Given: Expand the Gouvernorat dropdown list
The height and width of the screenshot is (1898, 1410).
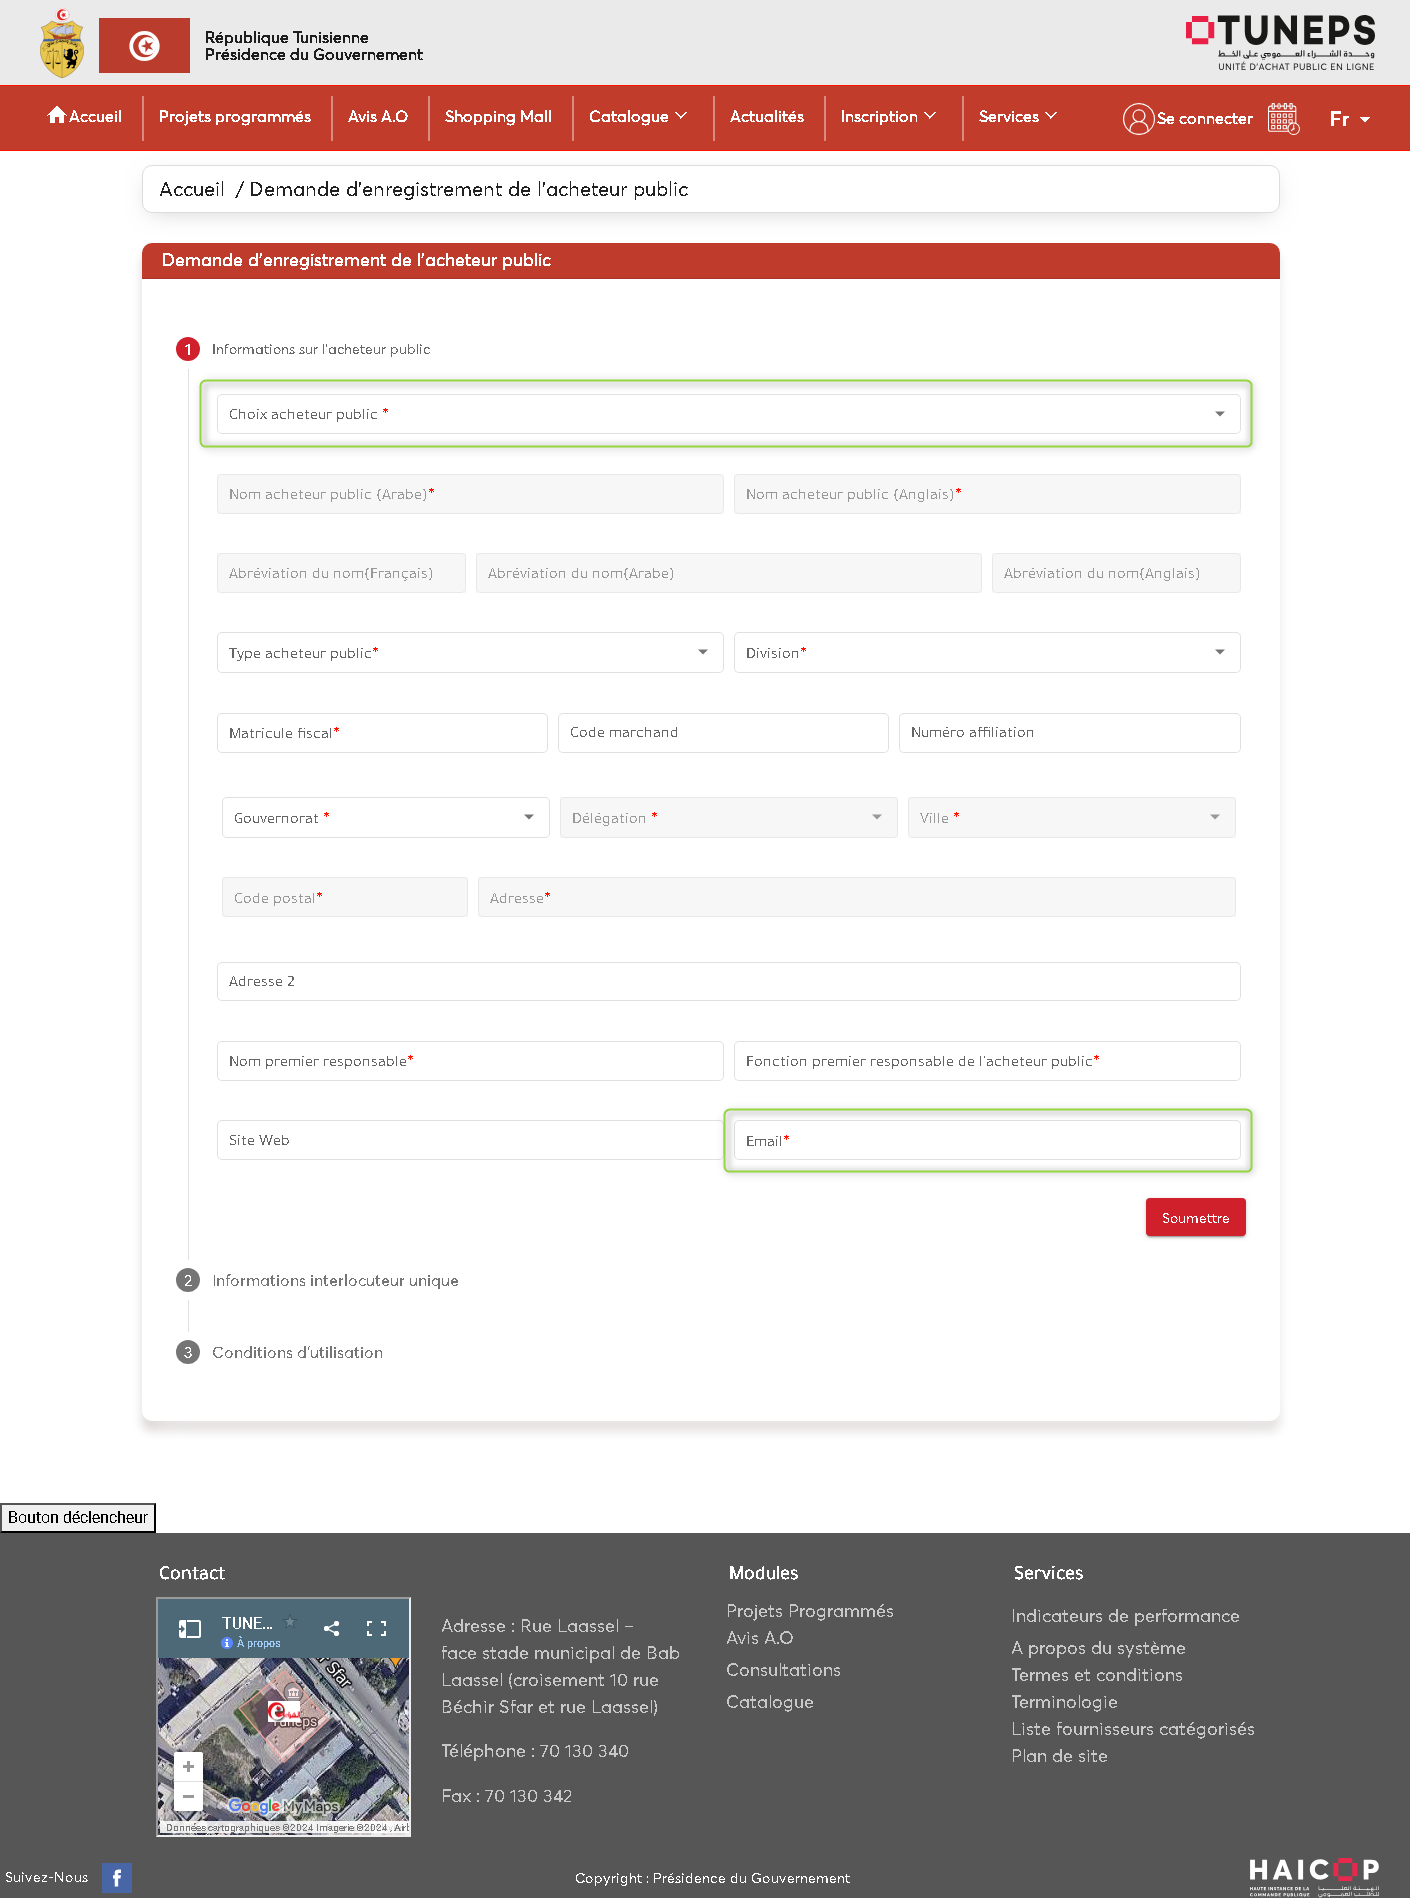Looking at the screenshot, I should (x=385, y=818).
